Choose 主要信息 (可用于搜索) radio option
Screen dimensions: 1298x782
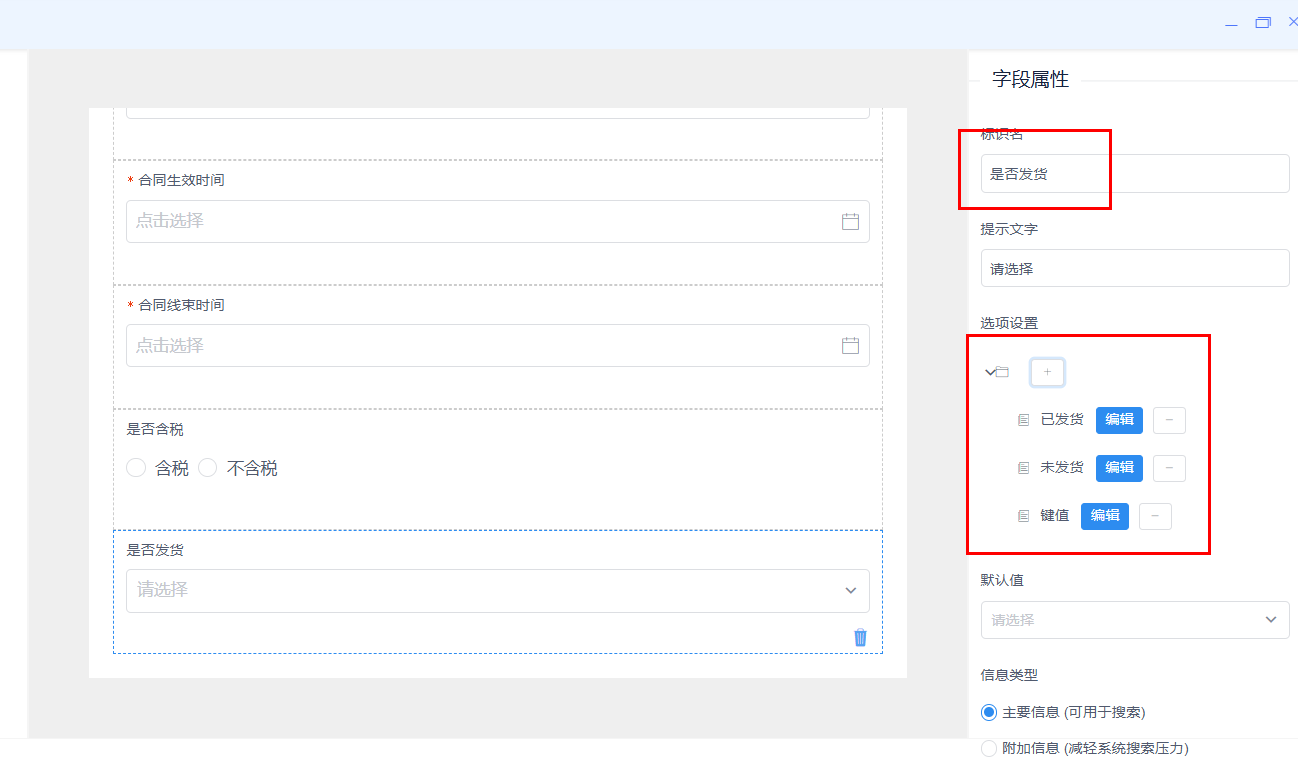[989, 712]
